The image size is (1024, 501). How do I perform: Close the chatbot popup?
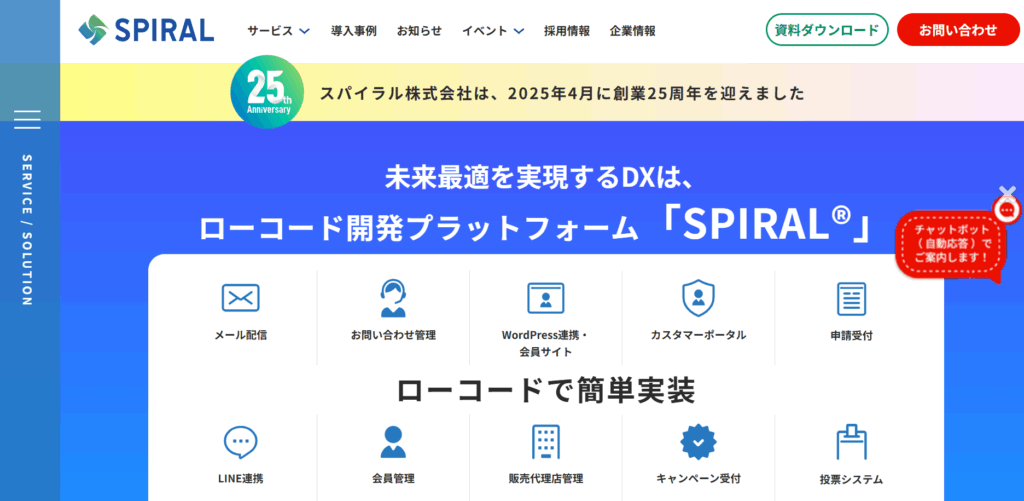pos(1008,191)
